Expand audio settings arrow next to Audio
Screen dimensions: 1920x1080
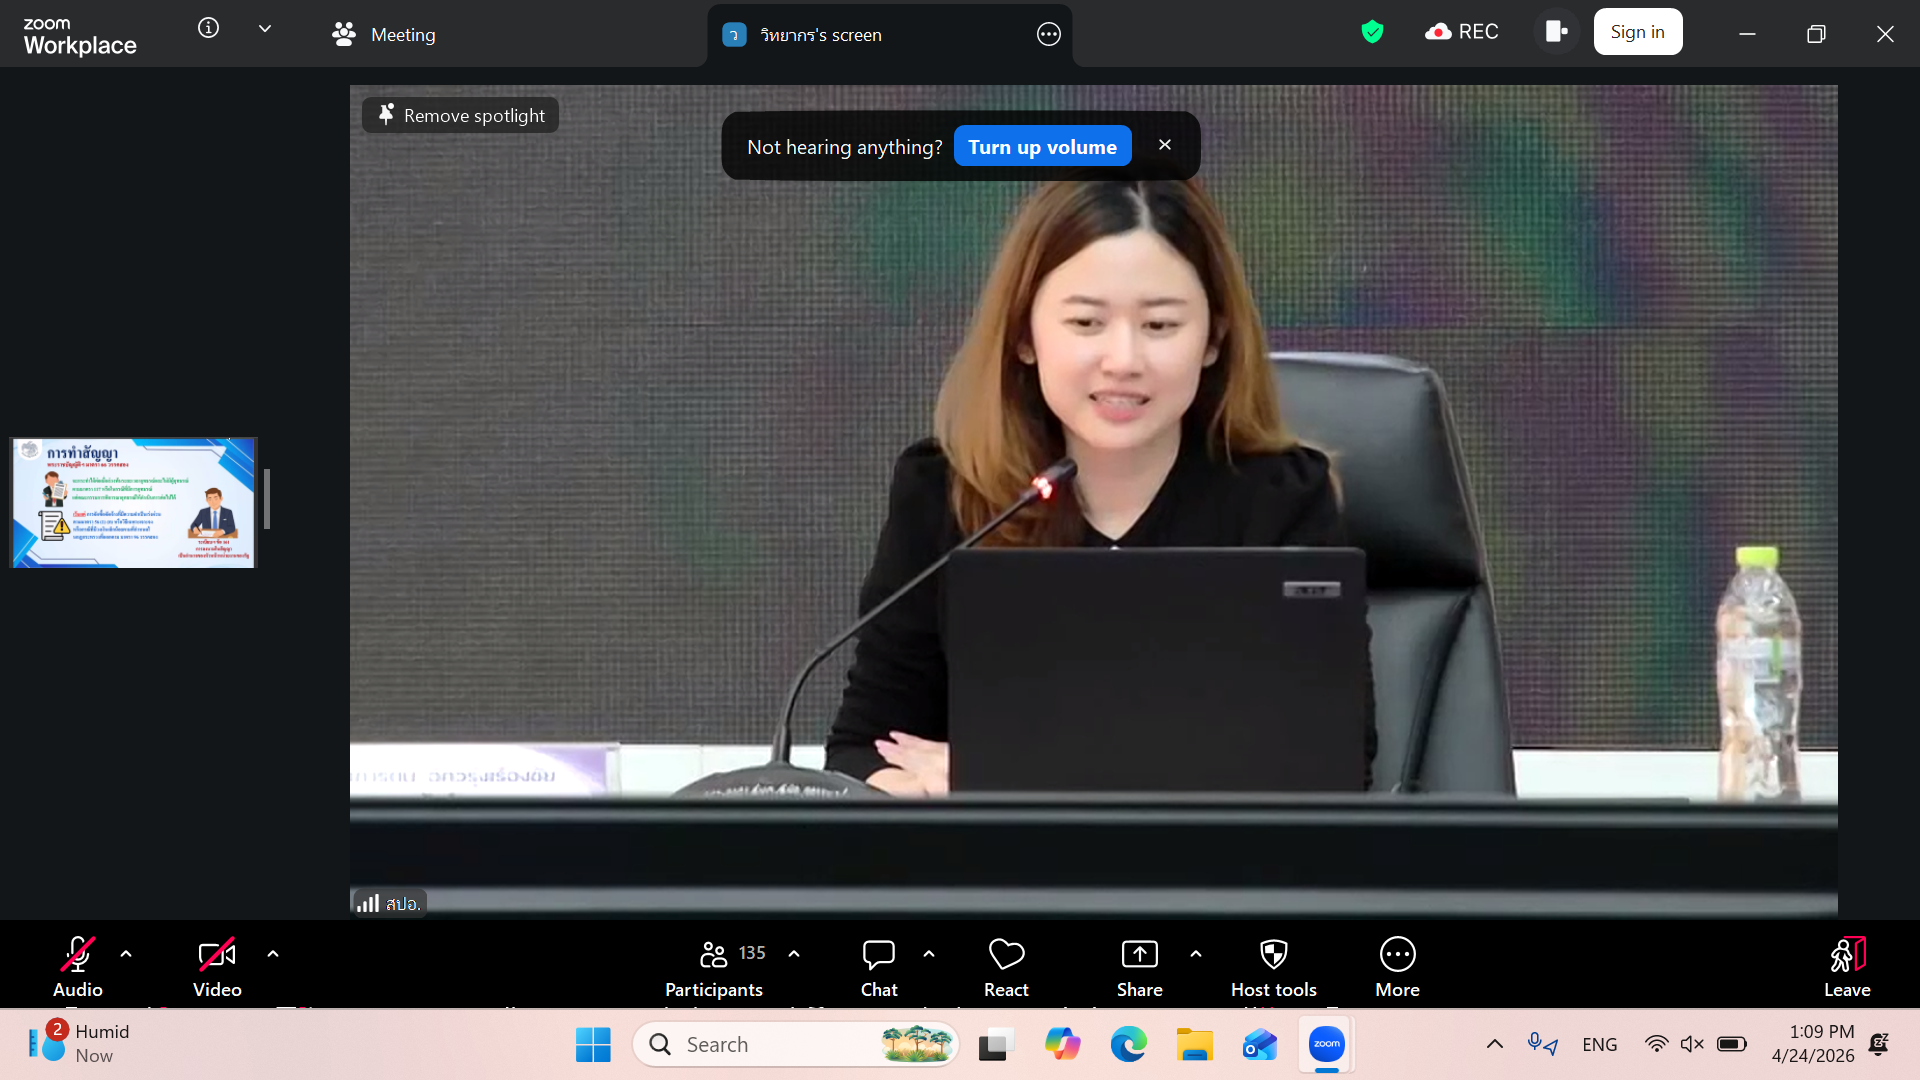126,954
